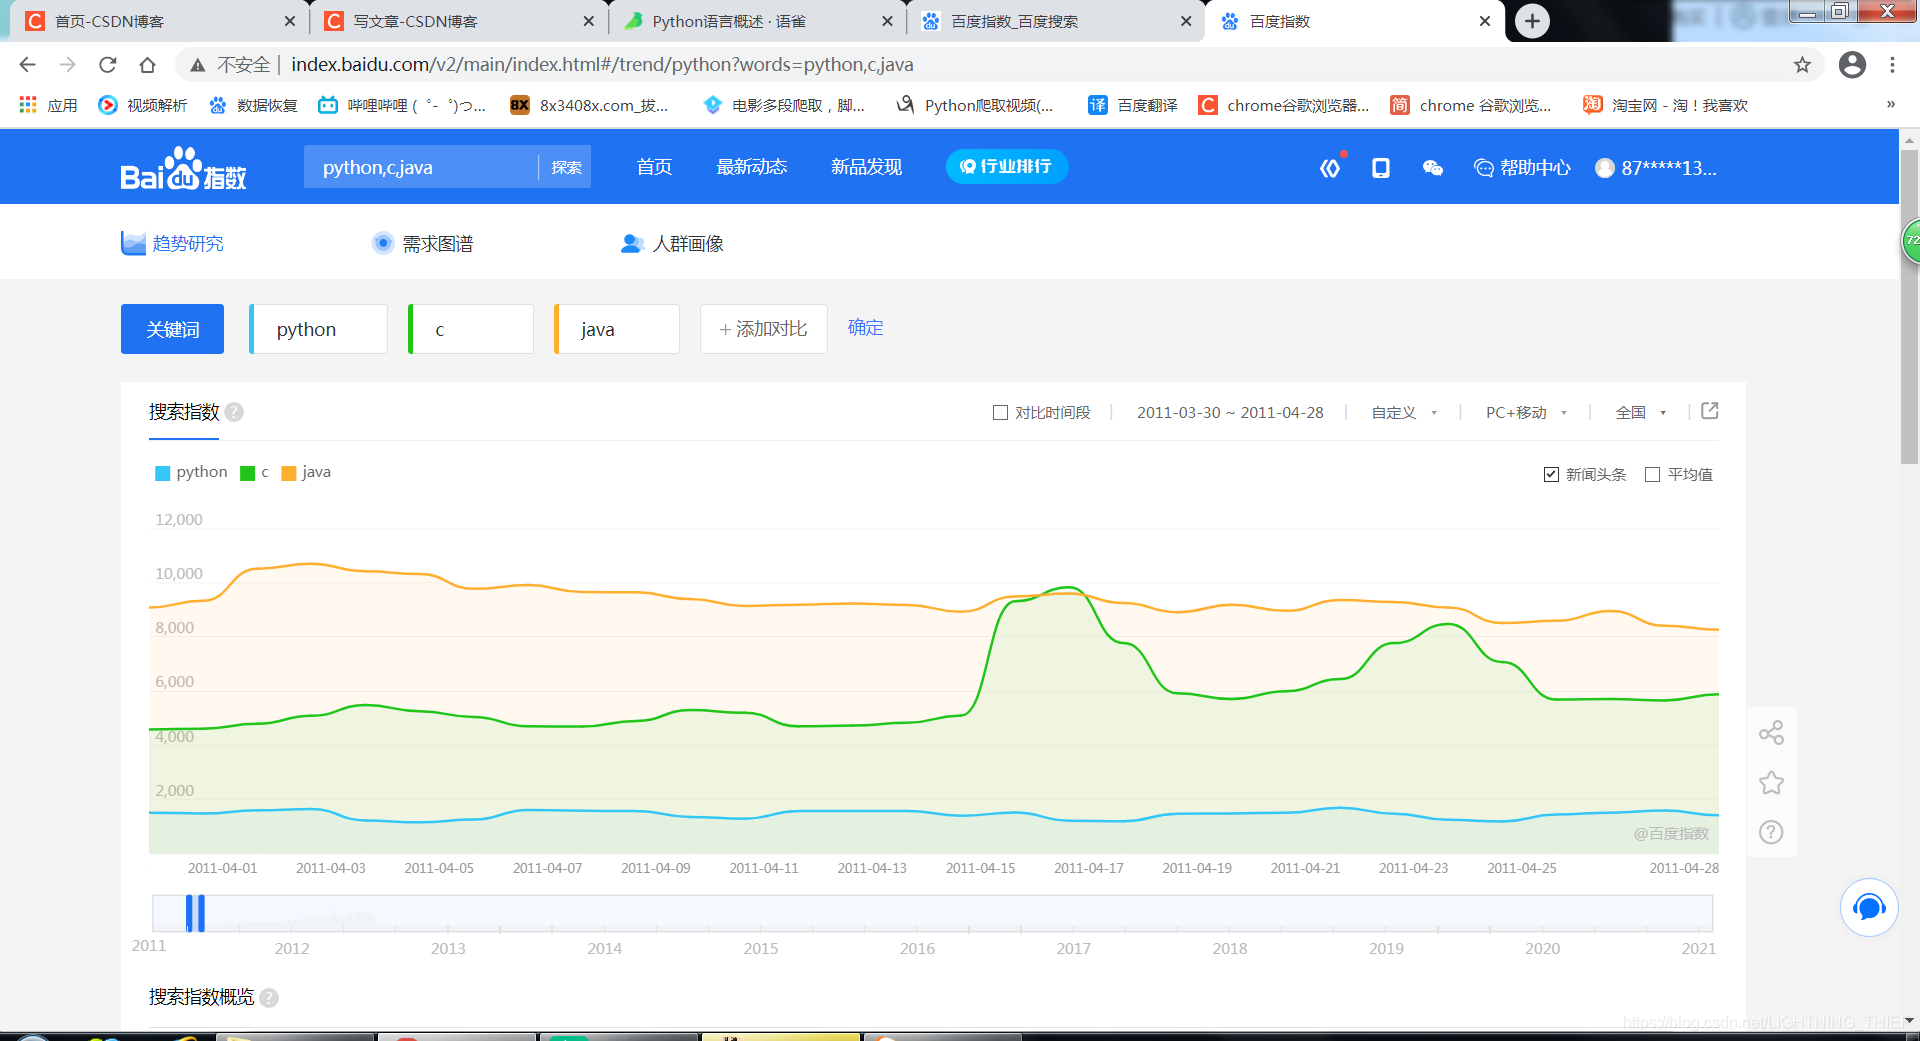The image size is (1920, 1041).
Task: Click the java keyword field
Action: [x=617, y=329]
